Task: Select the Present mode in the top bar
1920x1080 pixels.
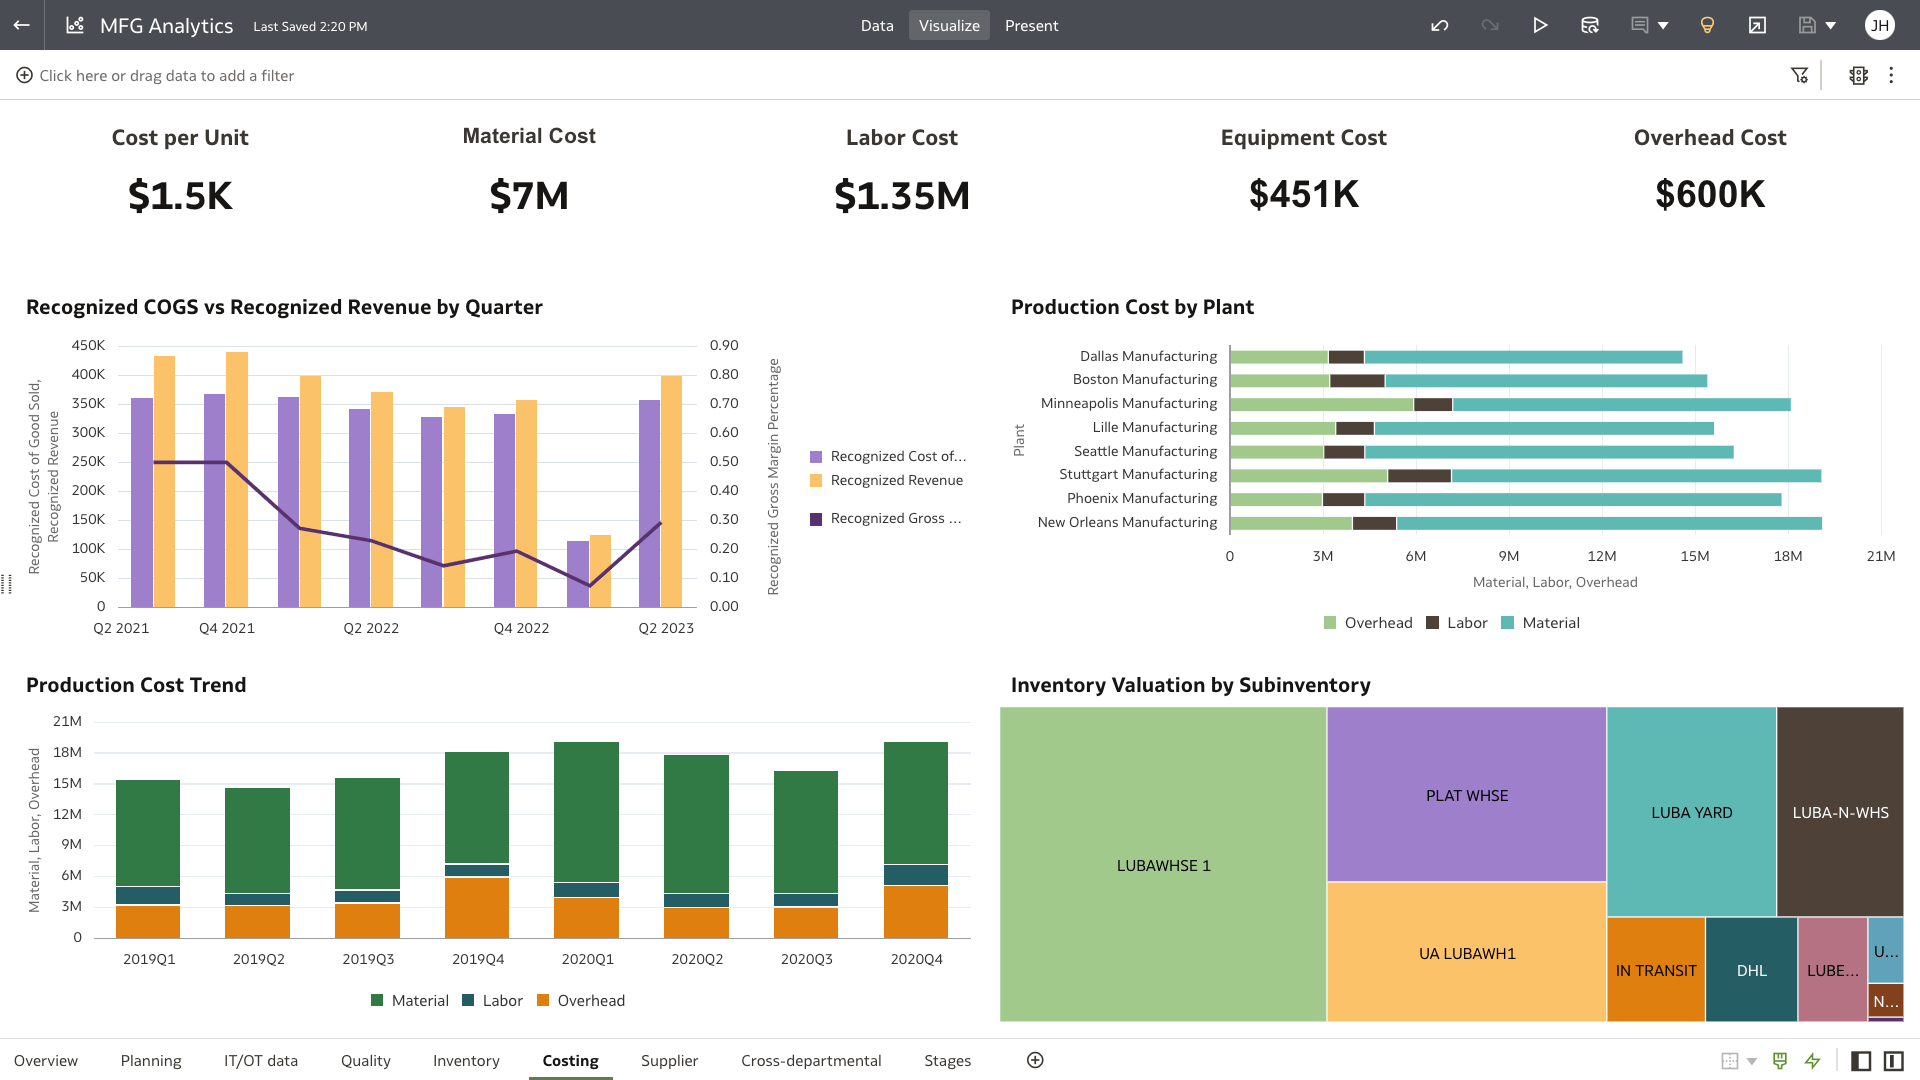Action: point(1031,25)
